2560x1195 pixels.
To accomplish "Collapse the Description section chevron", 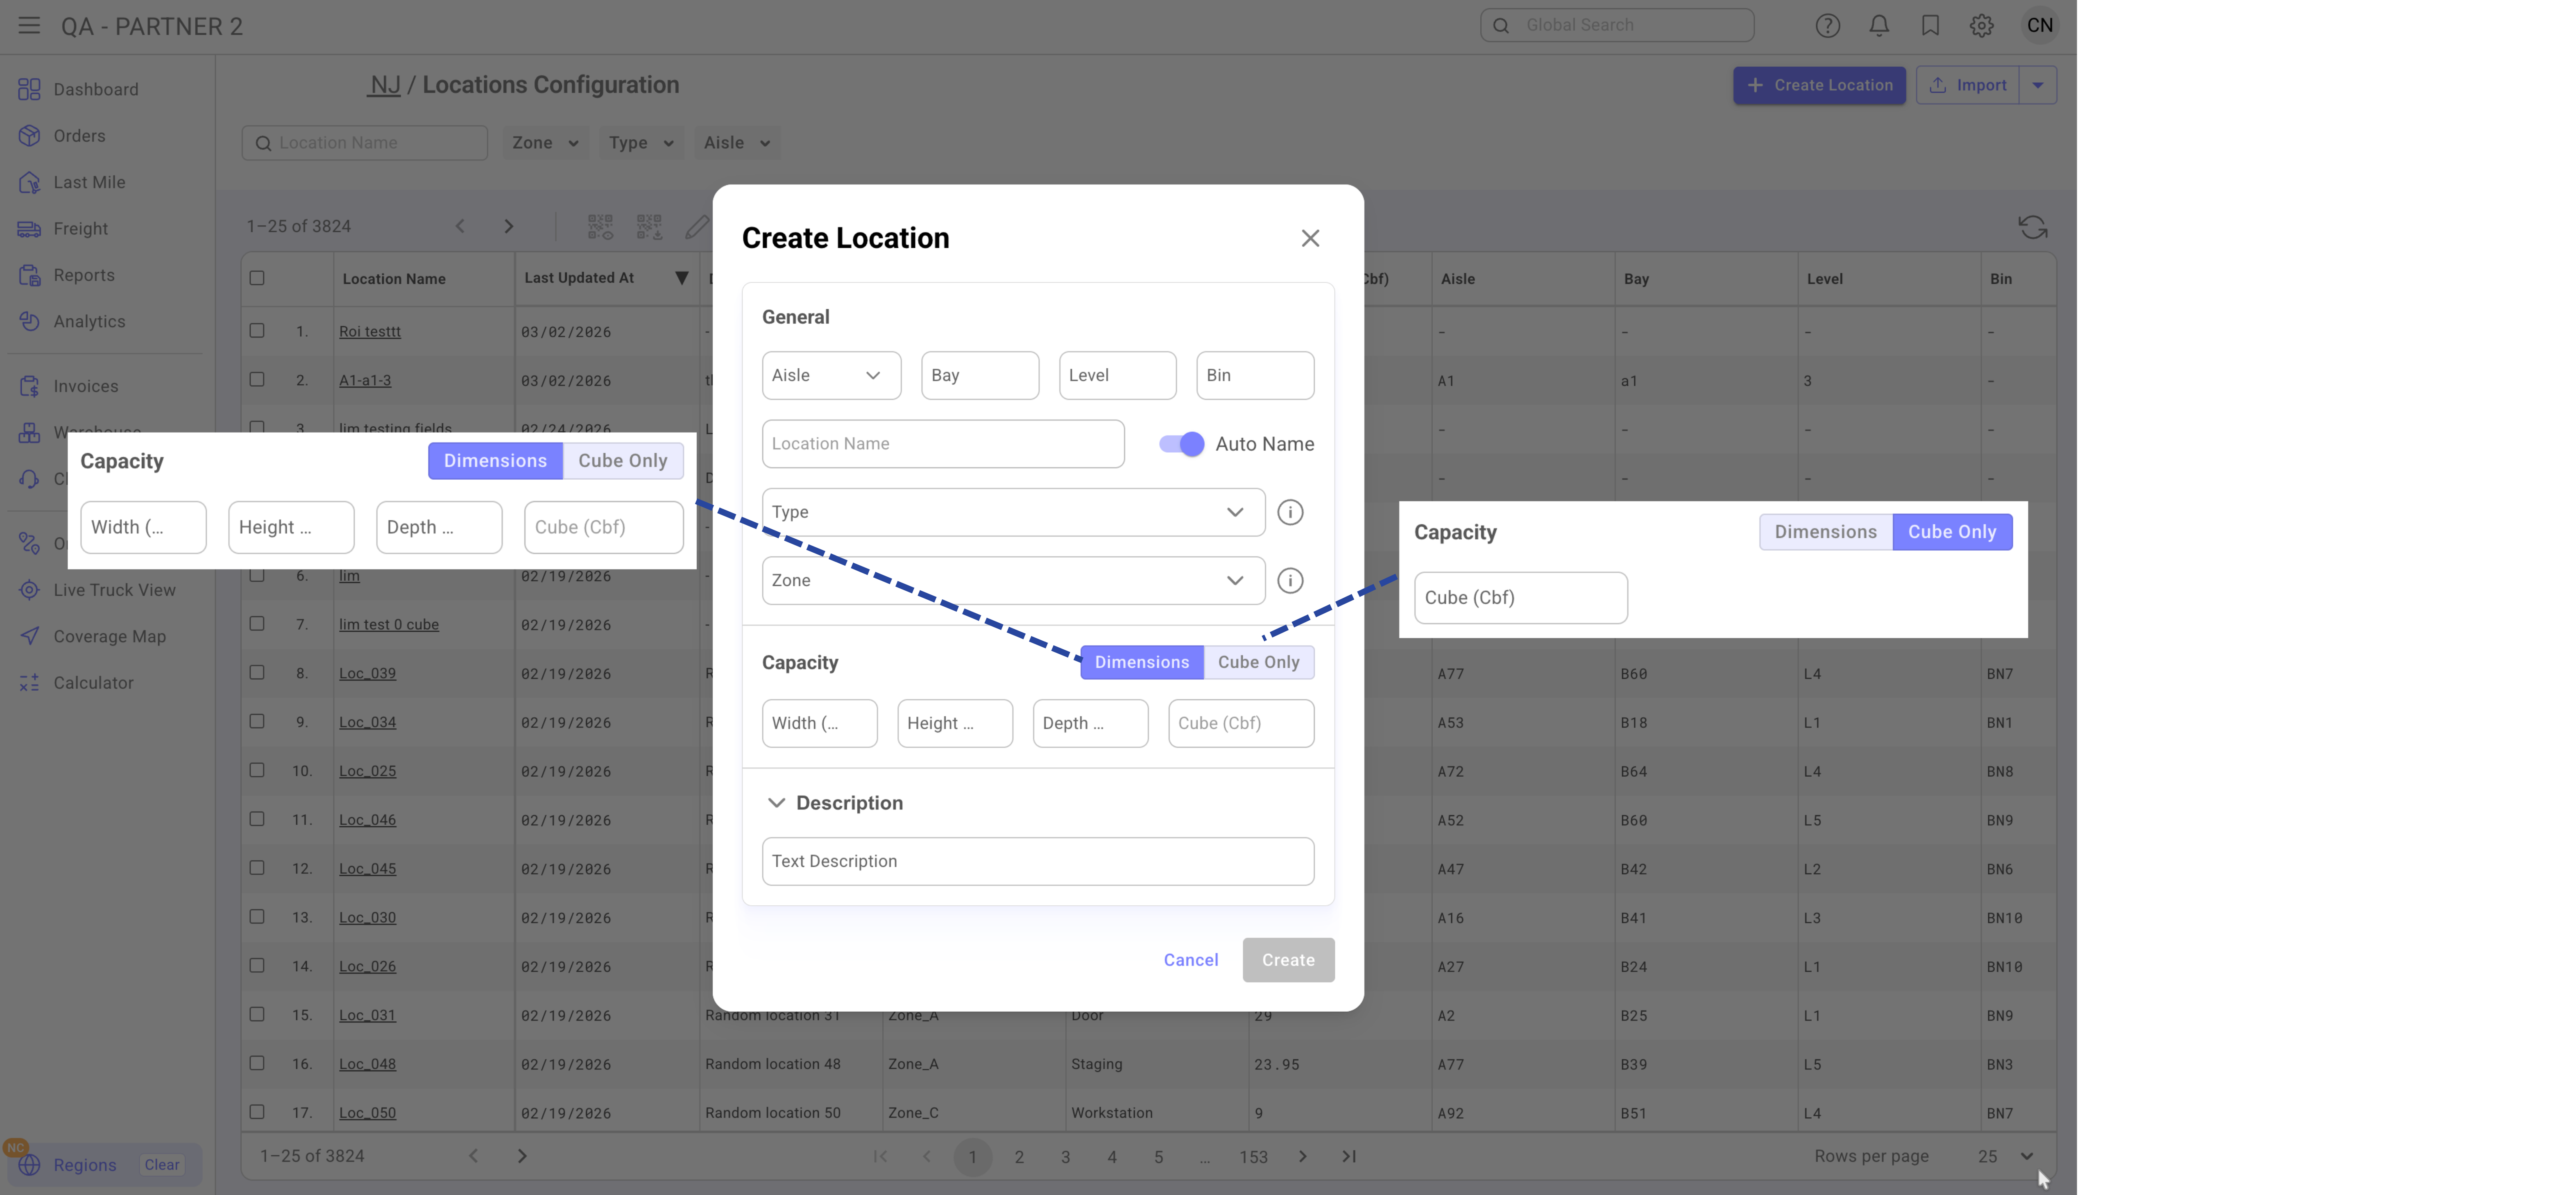I will pyautogui.click(x=776, y=803).
